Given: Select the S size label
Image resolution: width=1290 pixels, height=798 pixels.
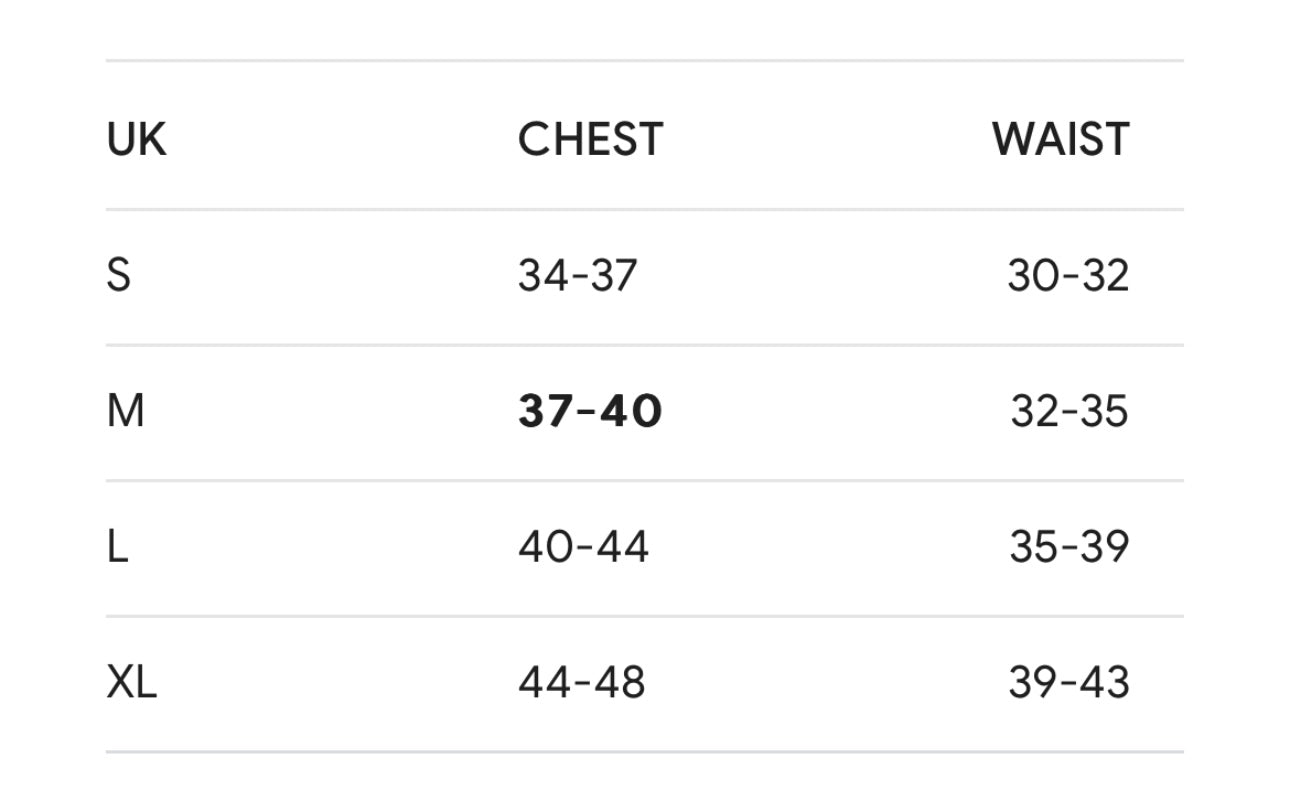Looking at the screenshot, I should pos(118,275).
